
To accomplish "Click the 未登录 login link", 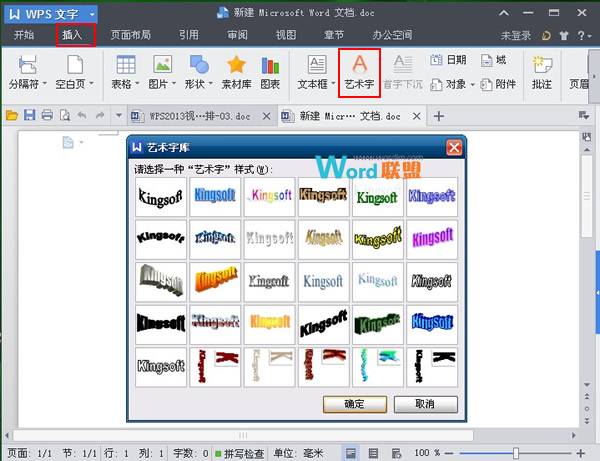I will pos(516,36).
